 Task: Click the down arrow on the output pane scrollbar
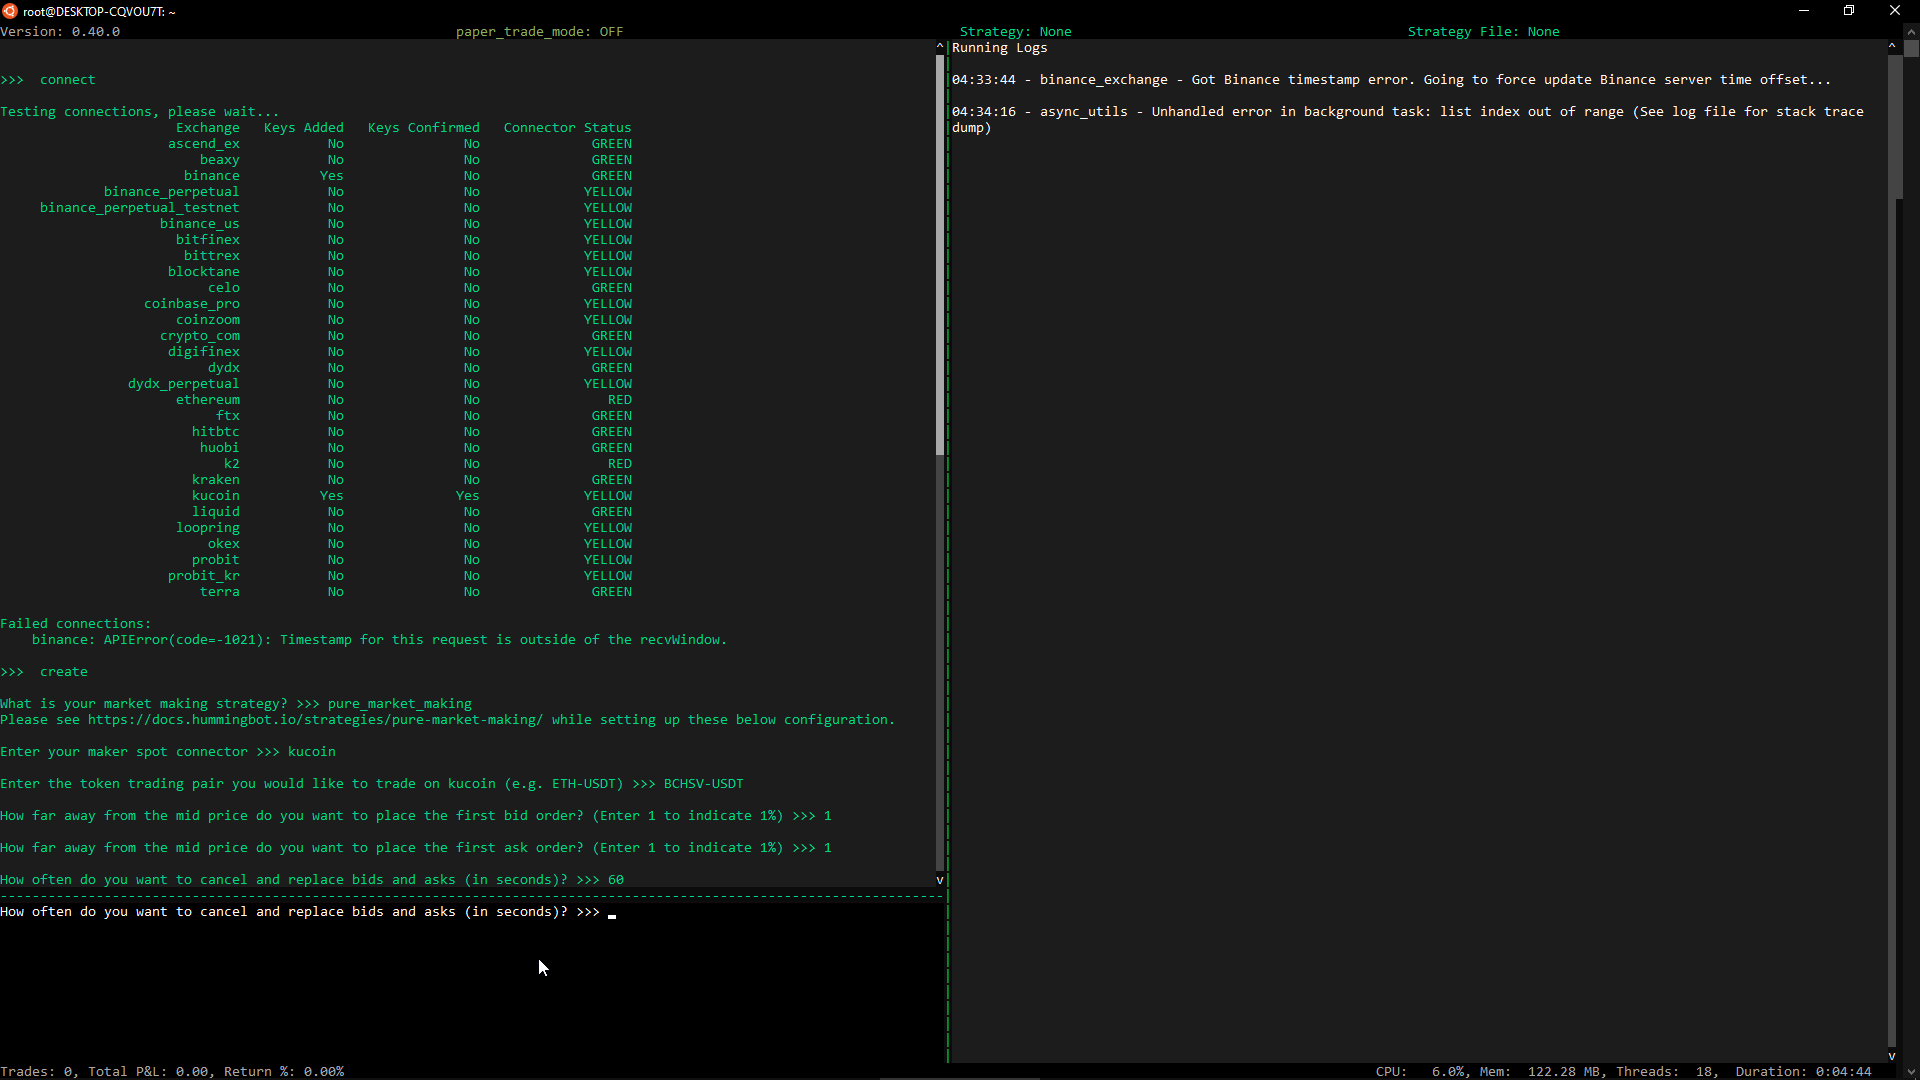(x=939, y=880)
